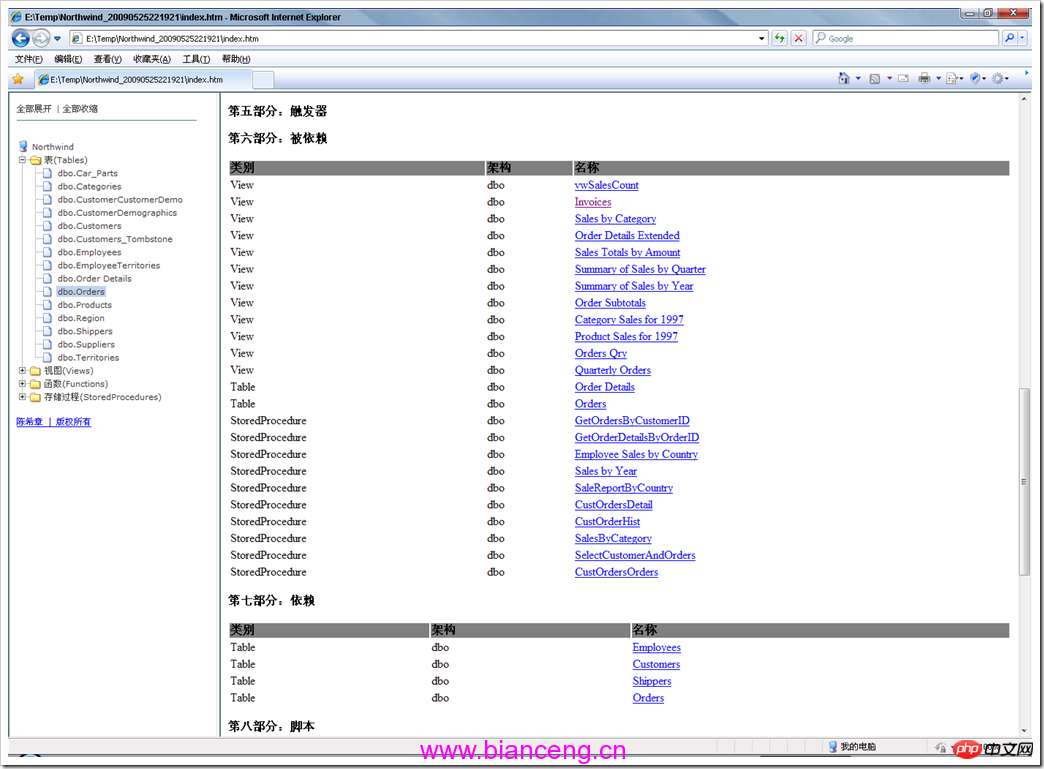The image size is (1044, 769).
Task: Open the Sales by Category link
Action: click(x=615, y=218)
